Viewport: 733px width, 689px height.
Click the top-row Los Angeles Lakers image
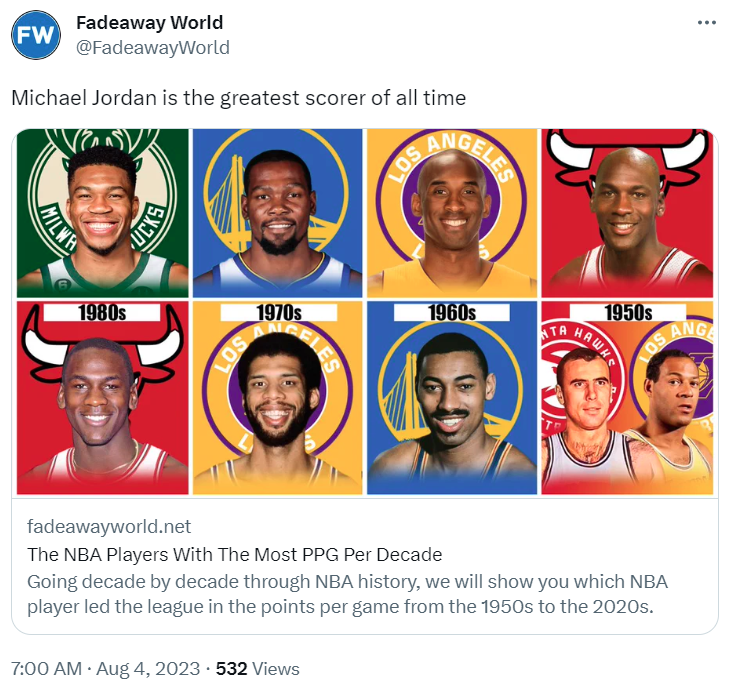click(453, 212)
